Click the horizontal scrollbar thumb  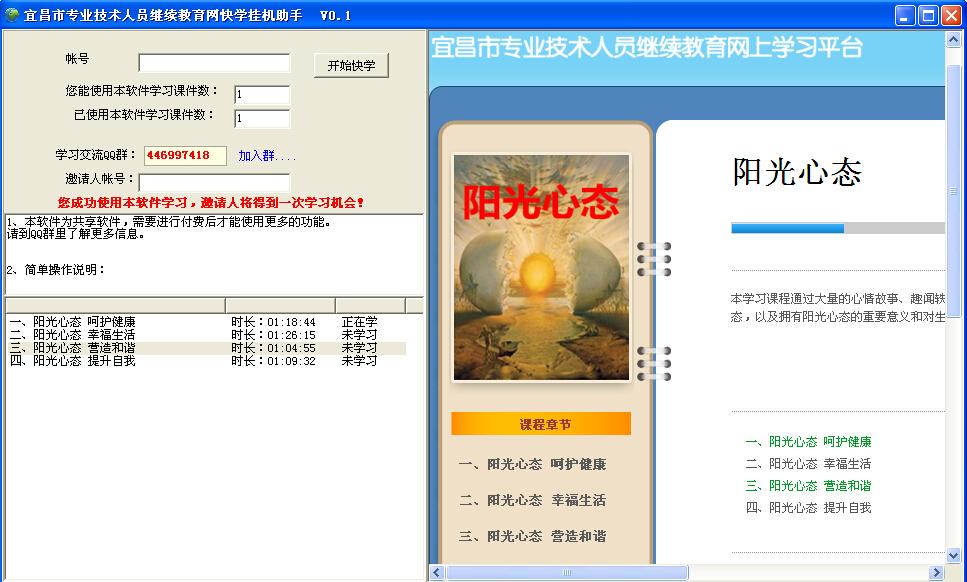(567, 573)
